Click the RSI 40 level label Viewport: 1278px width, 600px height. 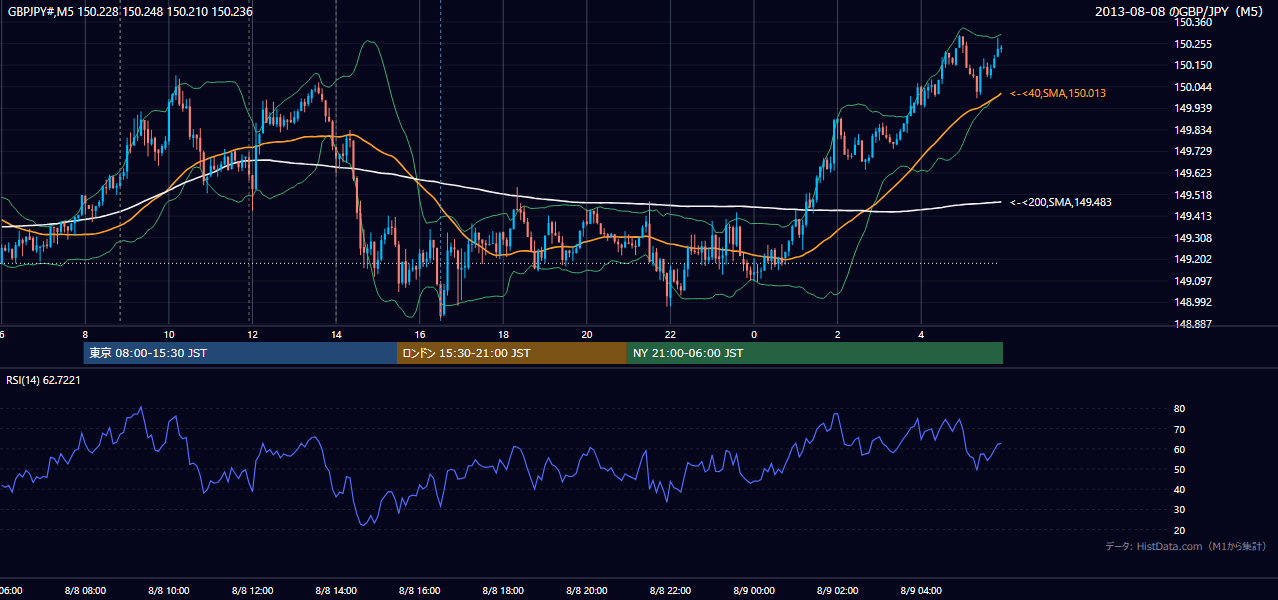(x=1179, y=489)
